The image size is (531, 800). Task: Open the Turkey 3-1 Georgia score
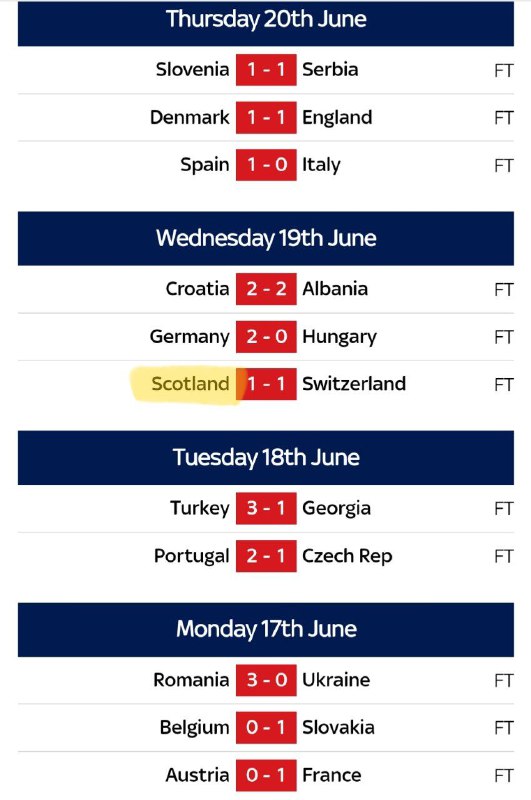click(x=266, y=508)
